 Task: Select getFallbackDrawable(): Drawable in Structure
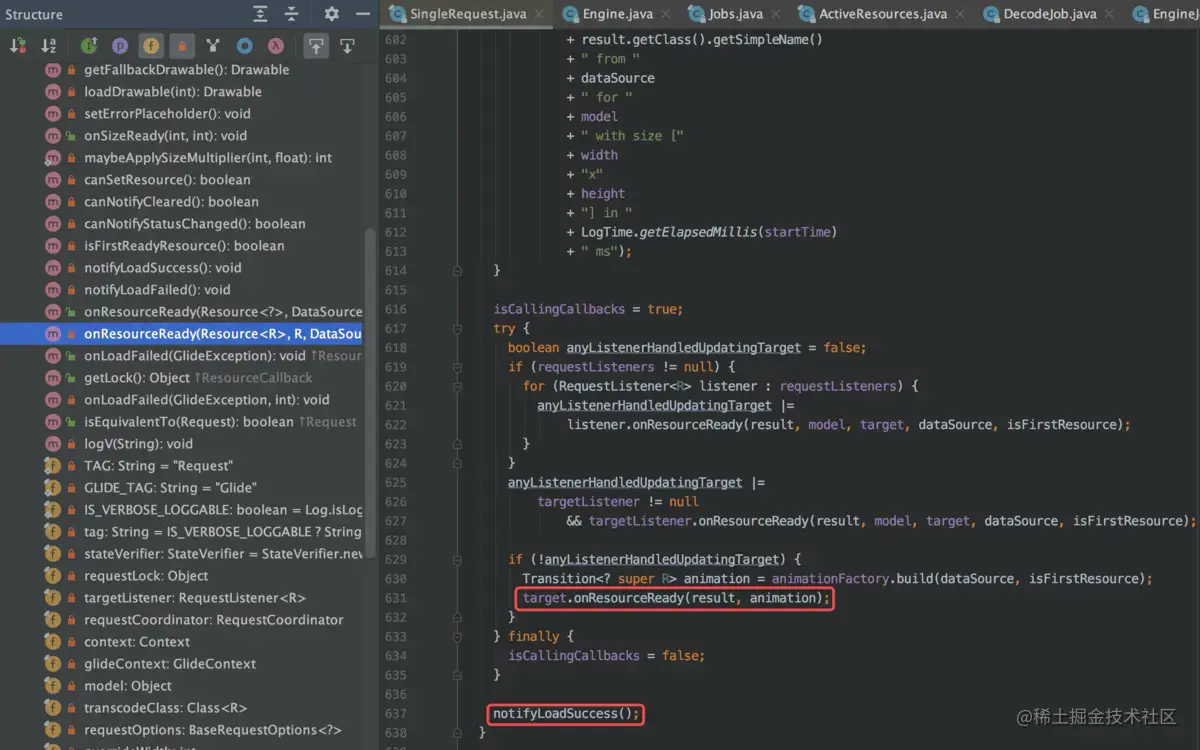(x=187, y=70)
